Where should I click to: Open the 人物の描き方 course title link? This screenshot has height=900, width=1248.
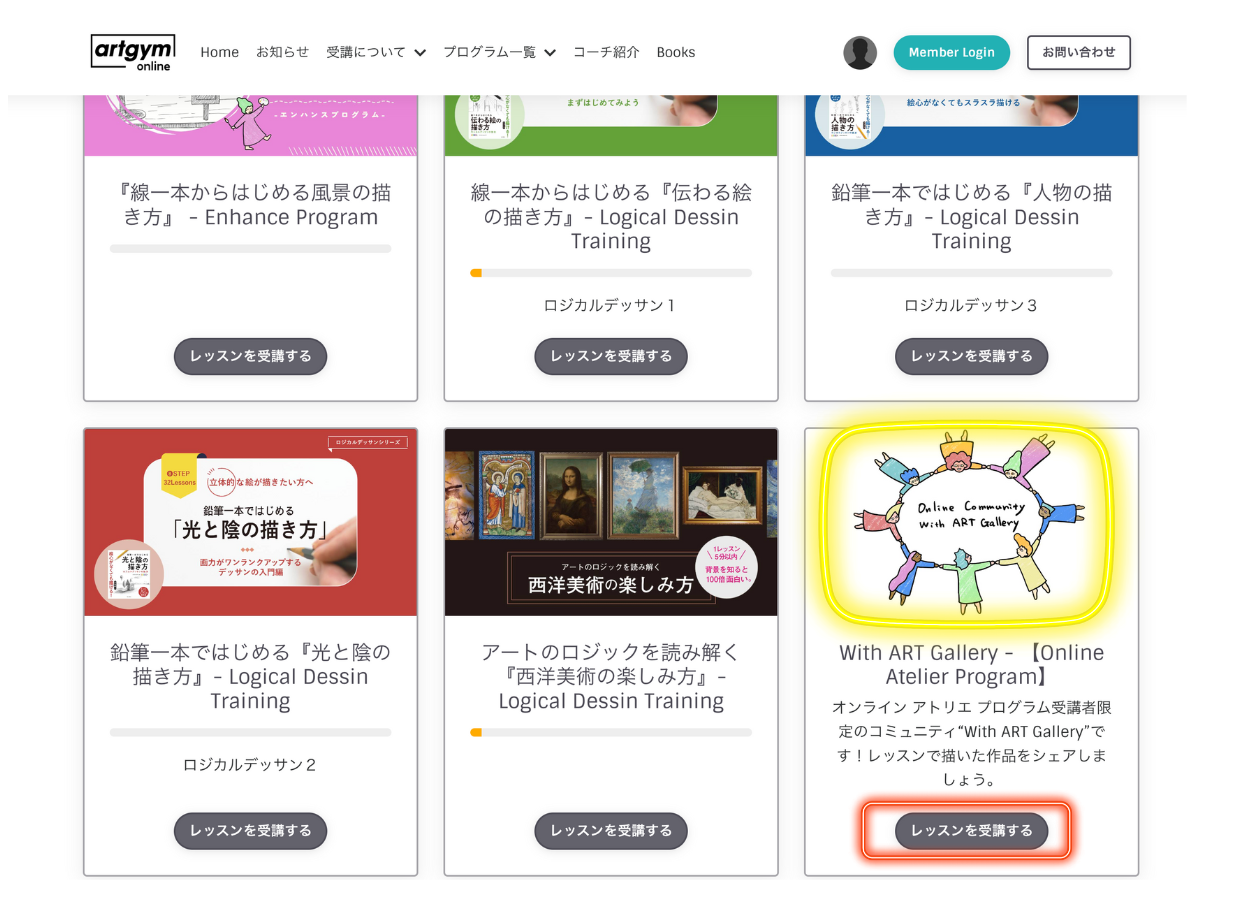pyautogui.click(x=971, y=217)
